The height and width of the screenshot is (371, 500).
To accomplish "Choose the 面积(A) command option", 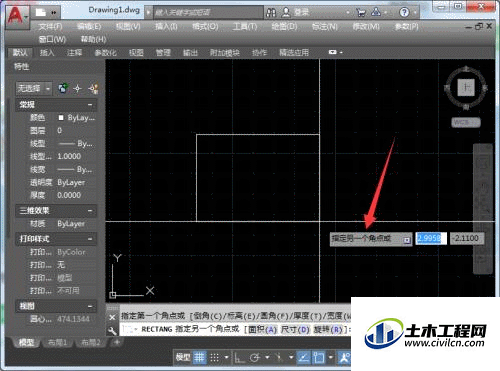I will (x=263, y=330).
